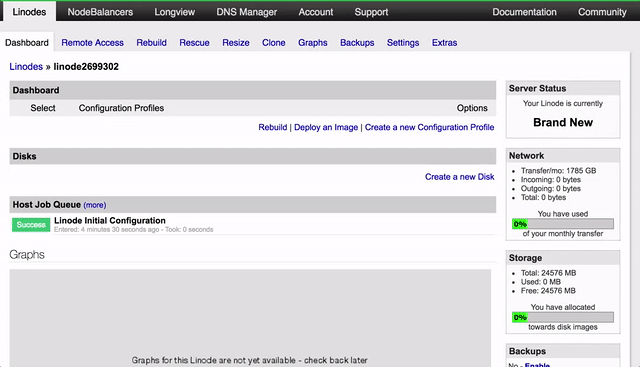Click the Configuration Profiles column header
Image resolution: width=640 pixels, height=367 pixels.
[121, 108]
